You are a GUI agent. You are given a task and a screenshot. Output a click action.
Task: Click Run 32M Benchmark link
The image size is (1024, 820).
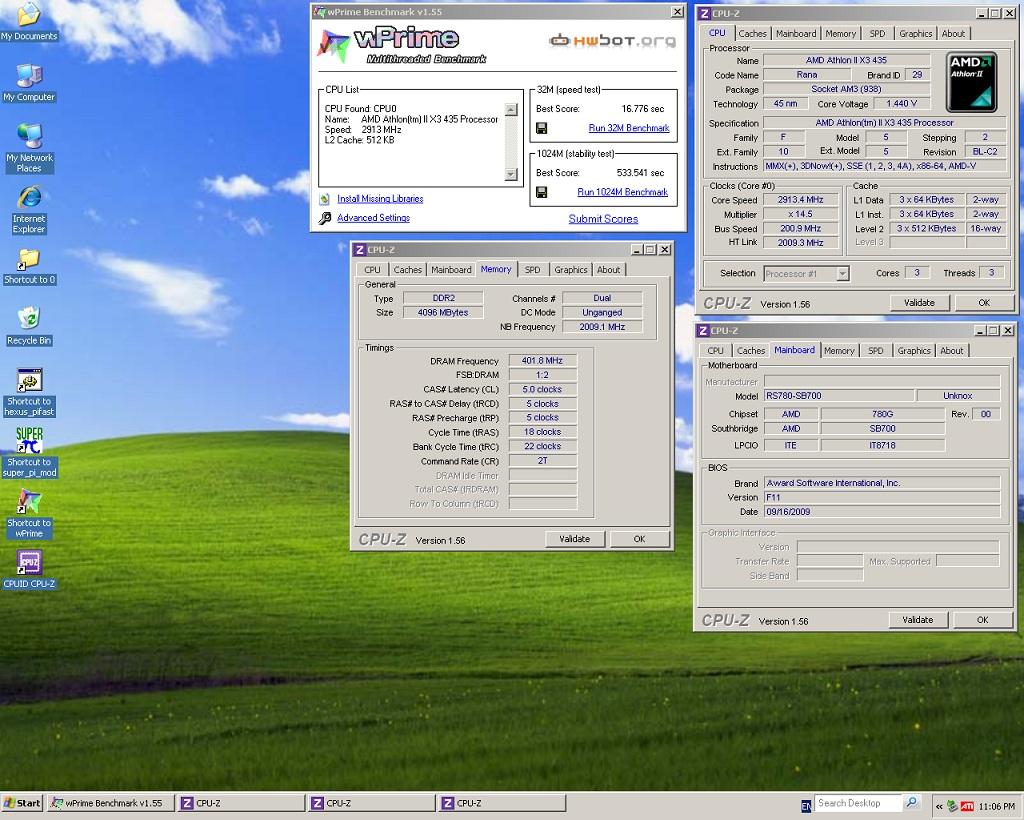[629, 128]
